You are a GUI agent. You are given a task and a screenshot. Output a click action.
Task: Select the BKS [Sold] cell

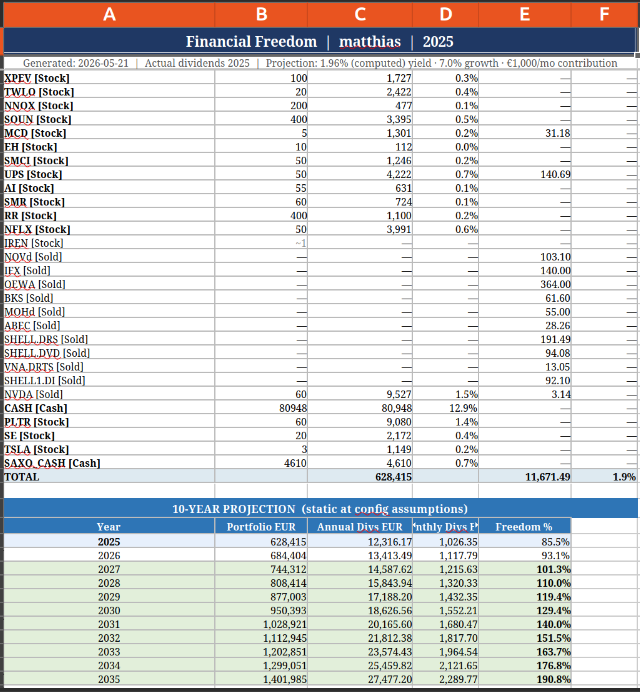coord(109,298)
